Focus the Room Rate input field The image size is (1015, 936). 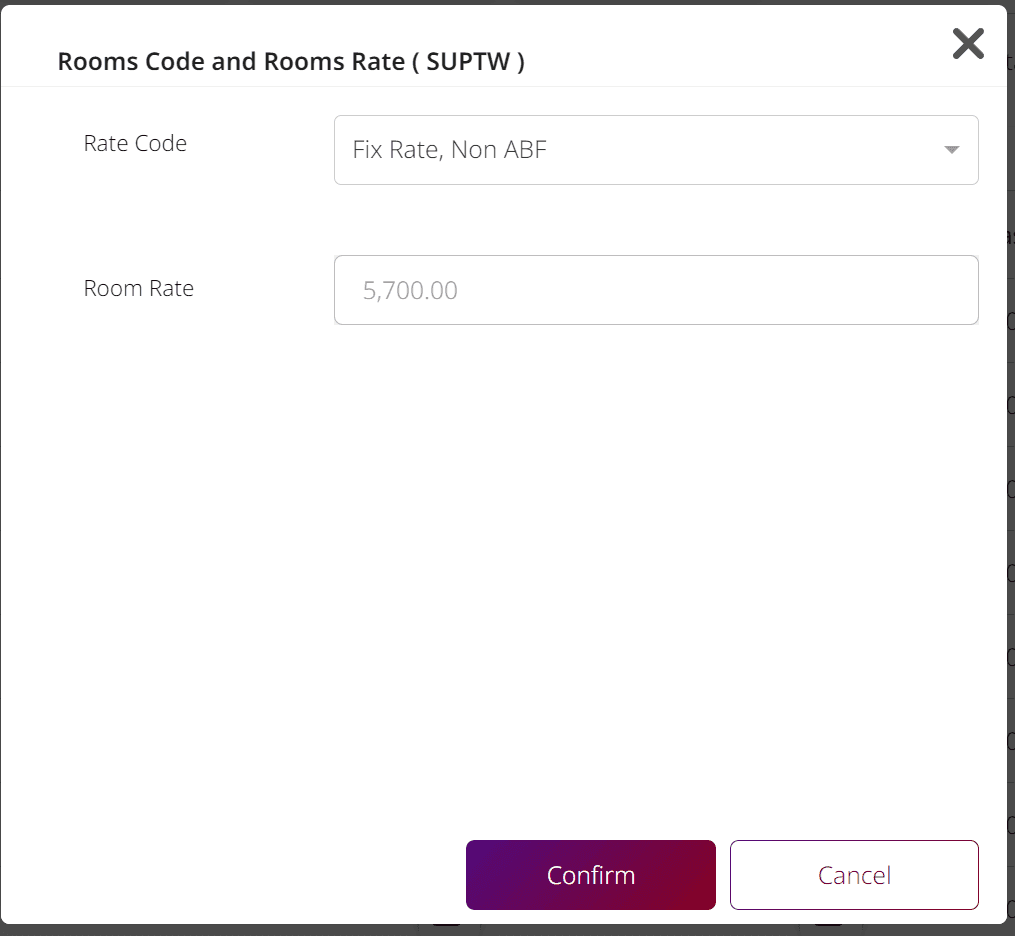[656, 290]
